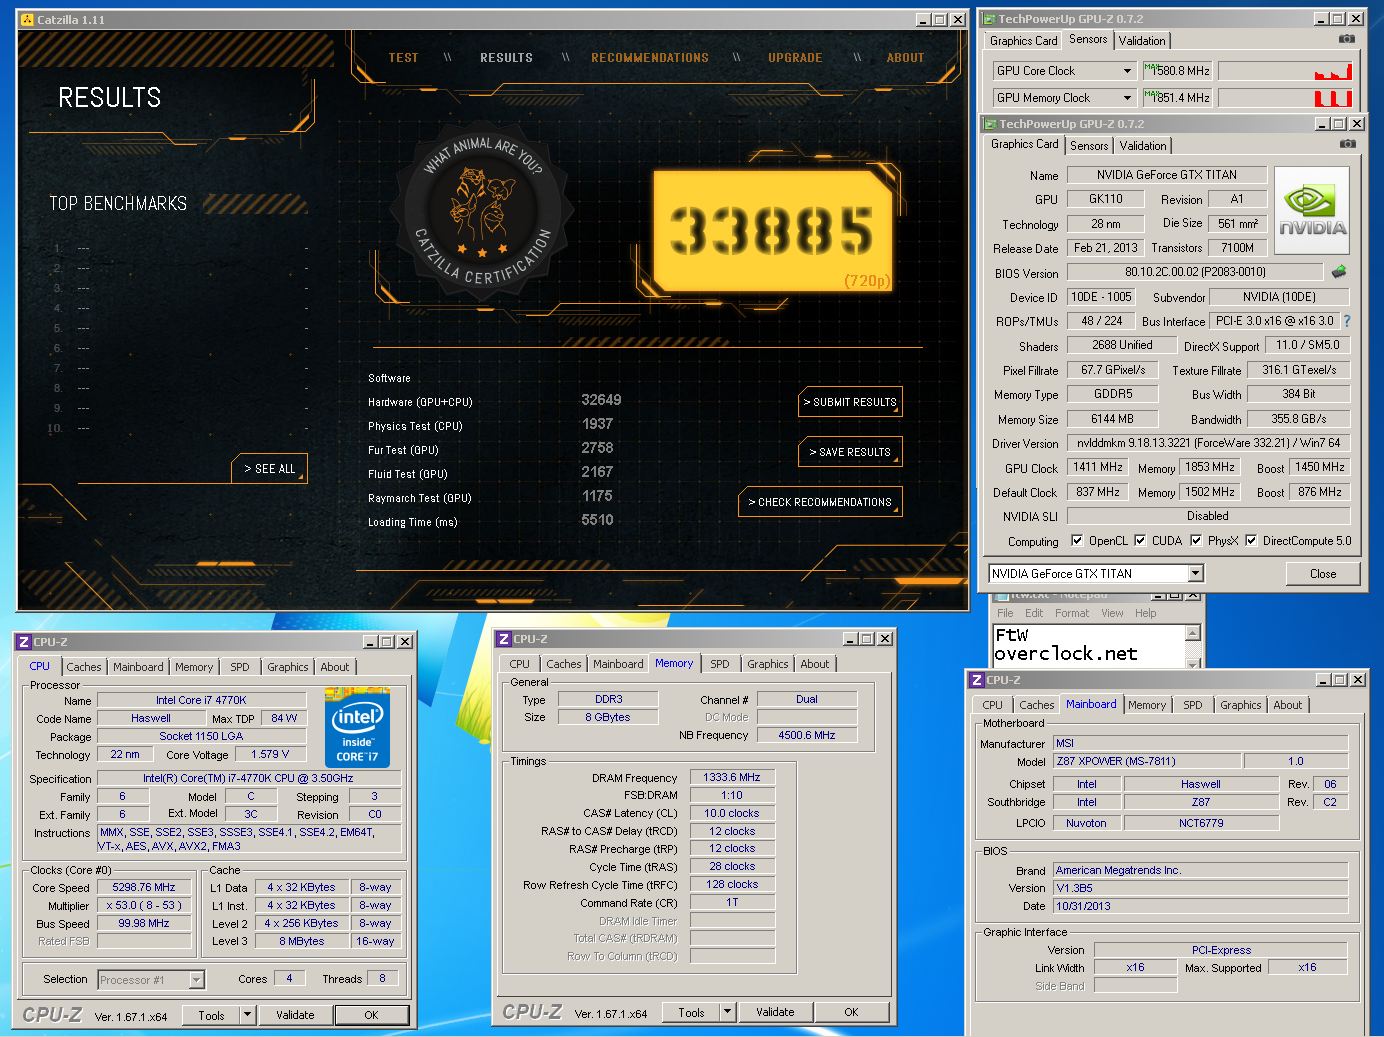Screen dimensions: 1384x1037
Task: Click the Mainboard model Z87 XPOWER field
Action: [x=1147, y=761]
